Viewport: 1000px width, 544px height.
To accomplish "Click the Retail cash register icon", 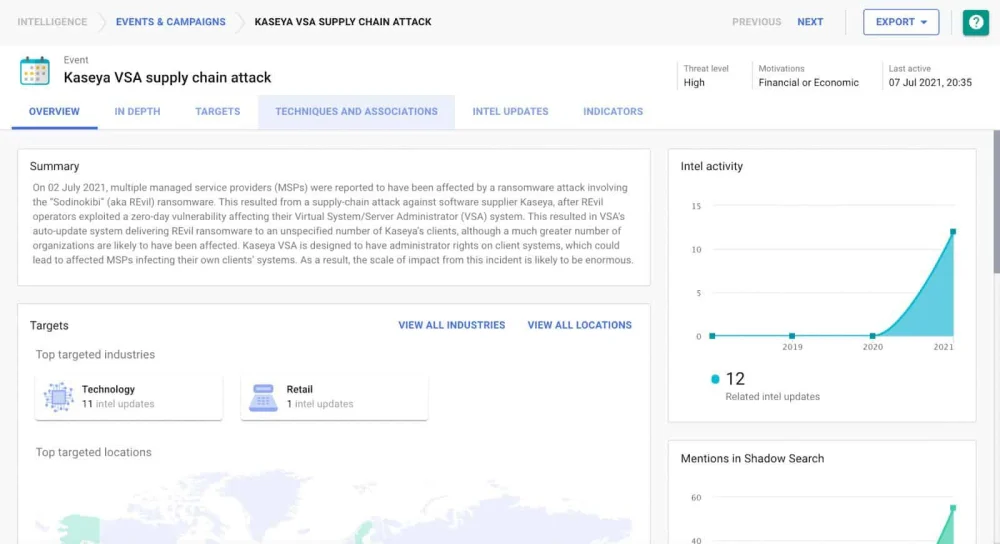I will pos(263,397).
